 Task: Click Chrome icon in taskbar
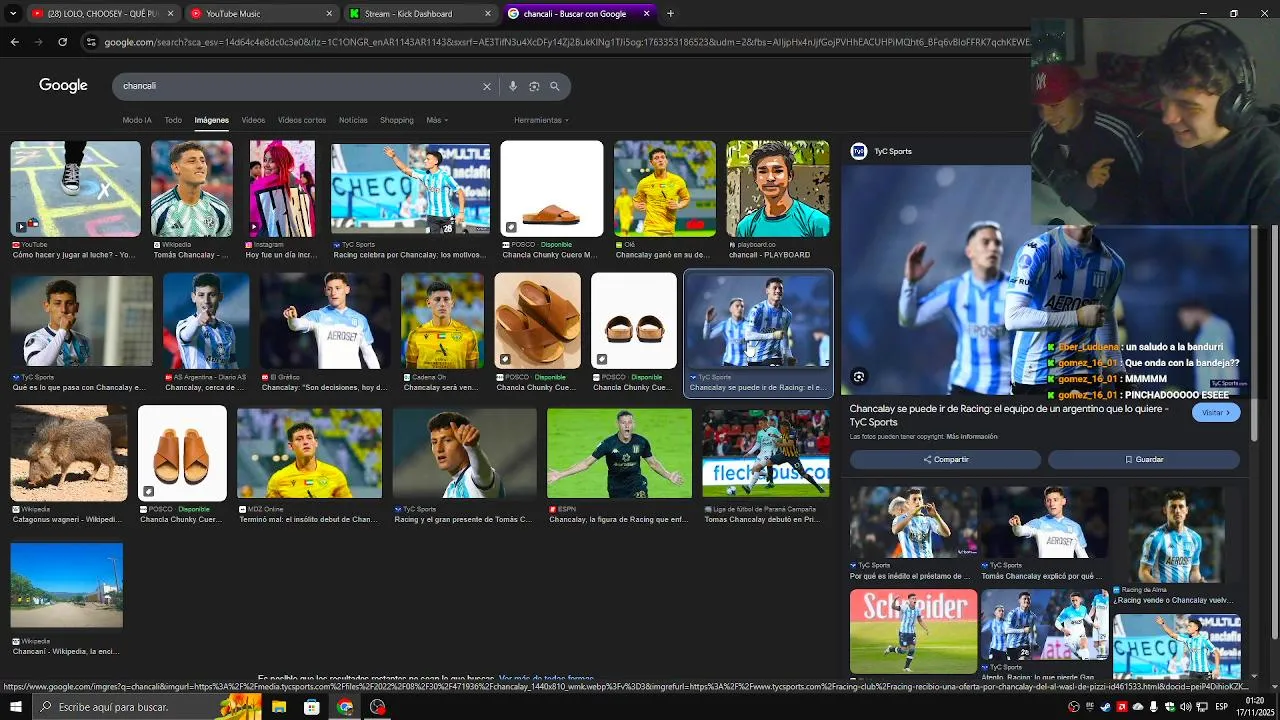[x=345, y=707]
